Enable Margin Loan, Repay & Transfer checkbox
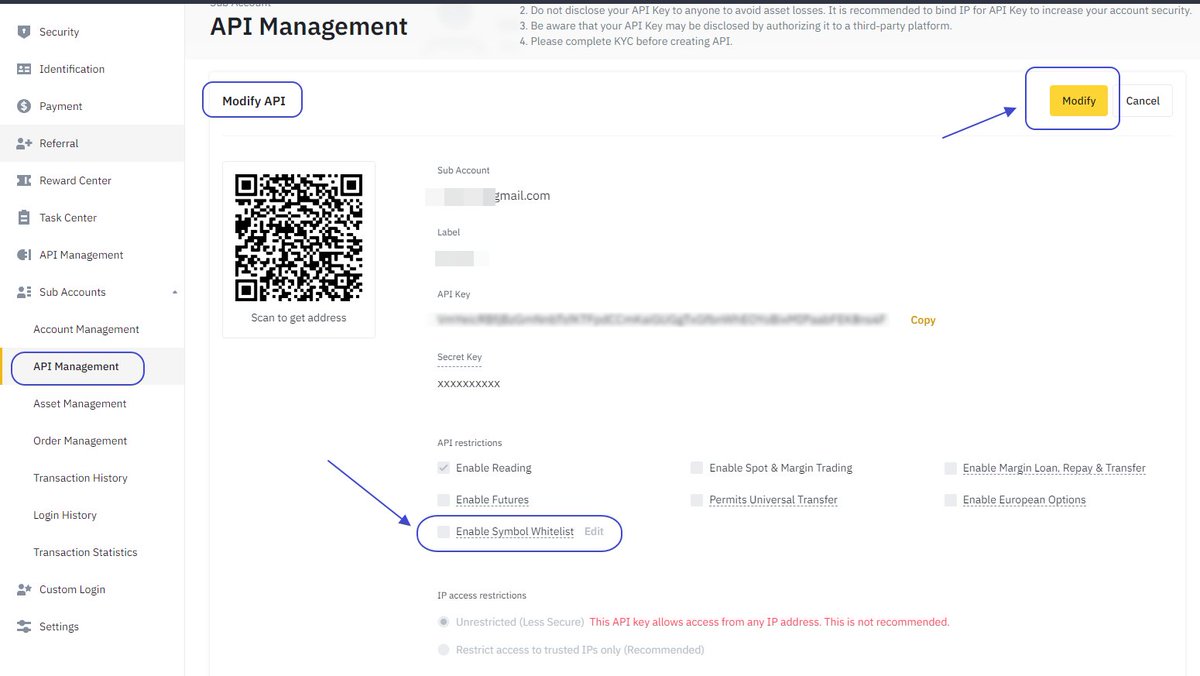Viewport: 1200px width, 676px height. 950,467
